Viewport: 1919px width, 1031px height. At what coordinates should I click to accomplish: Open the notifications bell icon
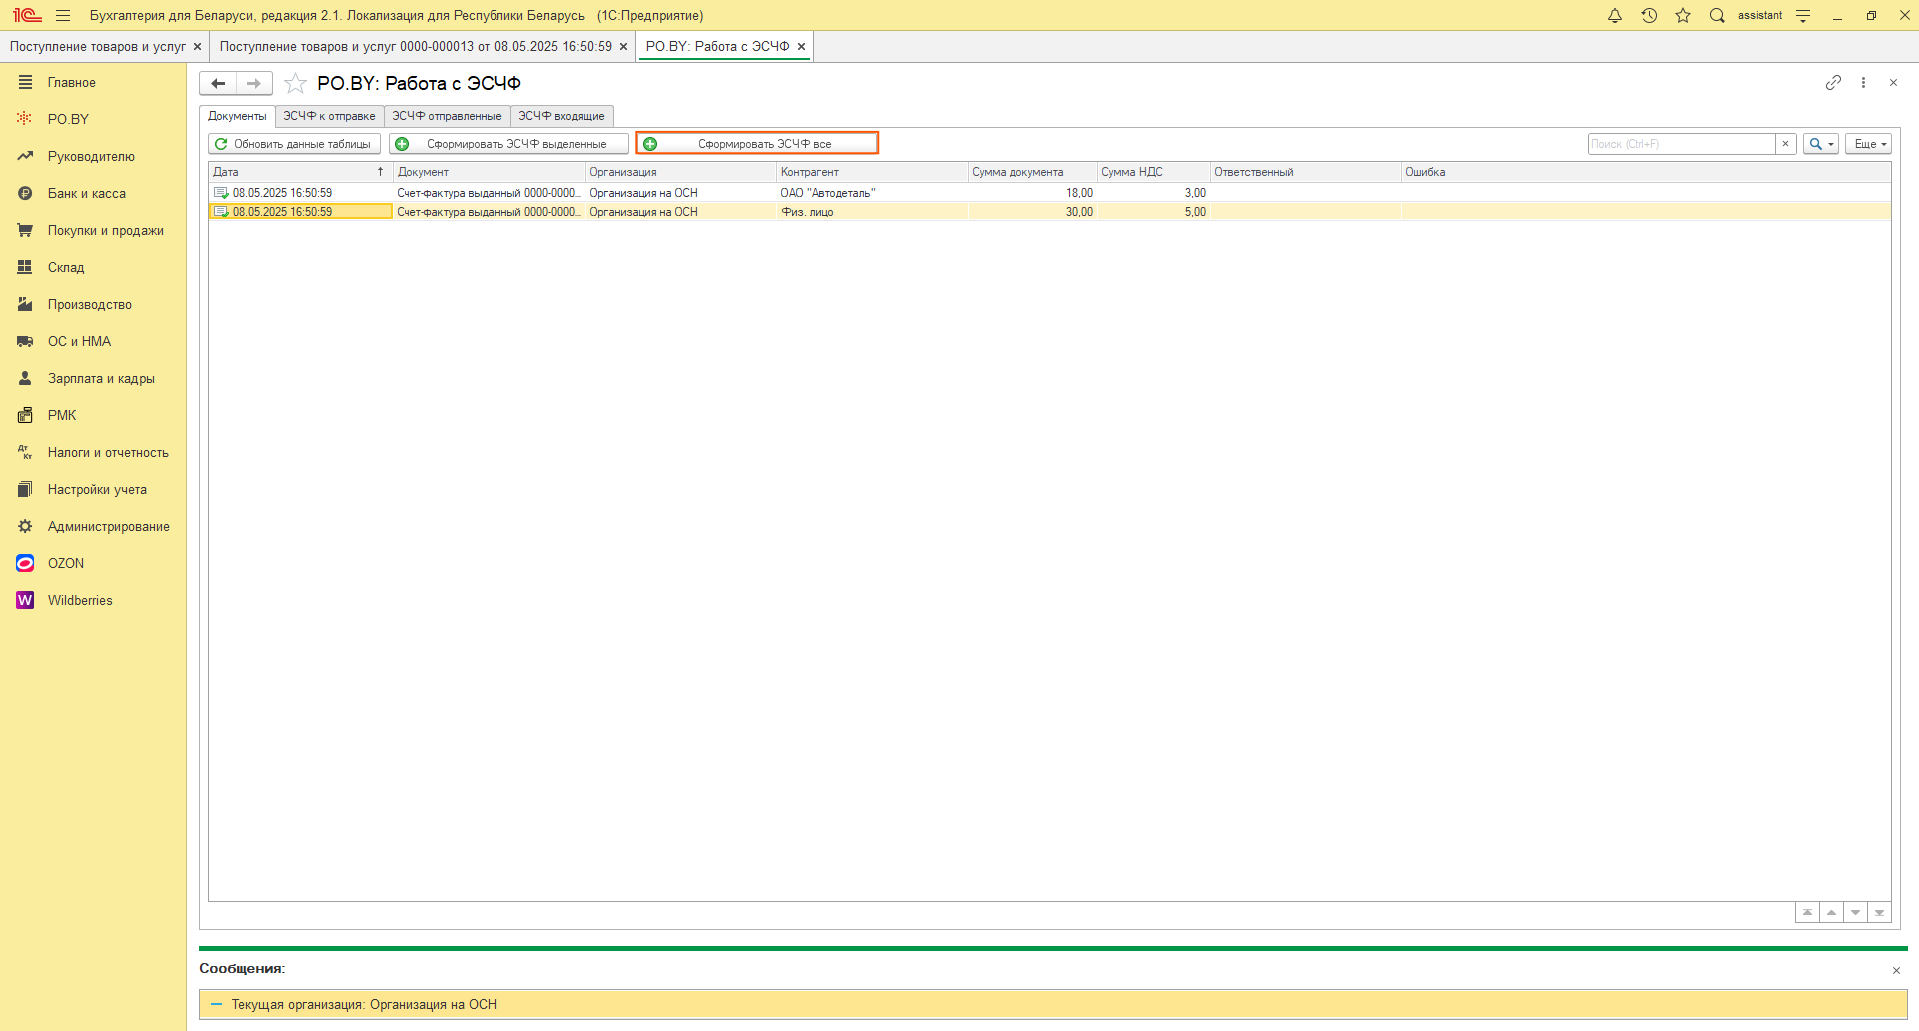[1614, 15]
